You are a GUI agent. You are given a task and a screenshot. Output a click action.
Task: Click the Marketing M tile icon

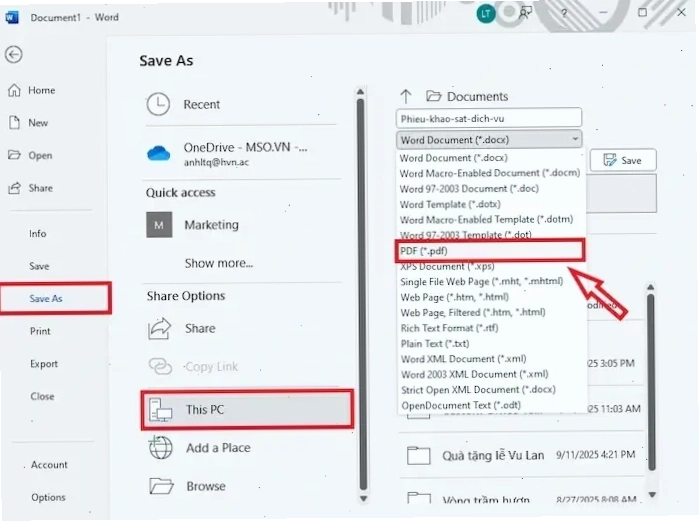(x=159, y=225)
